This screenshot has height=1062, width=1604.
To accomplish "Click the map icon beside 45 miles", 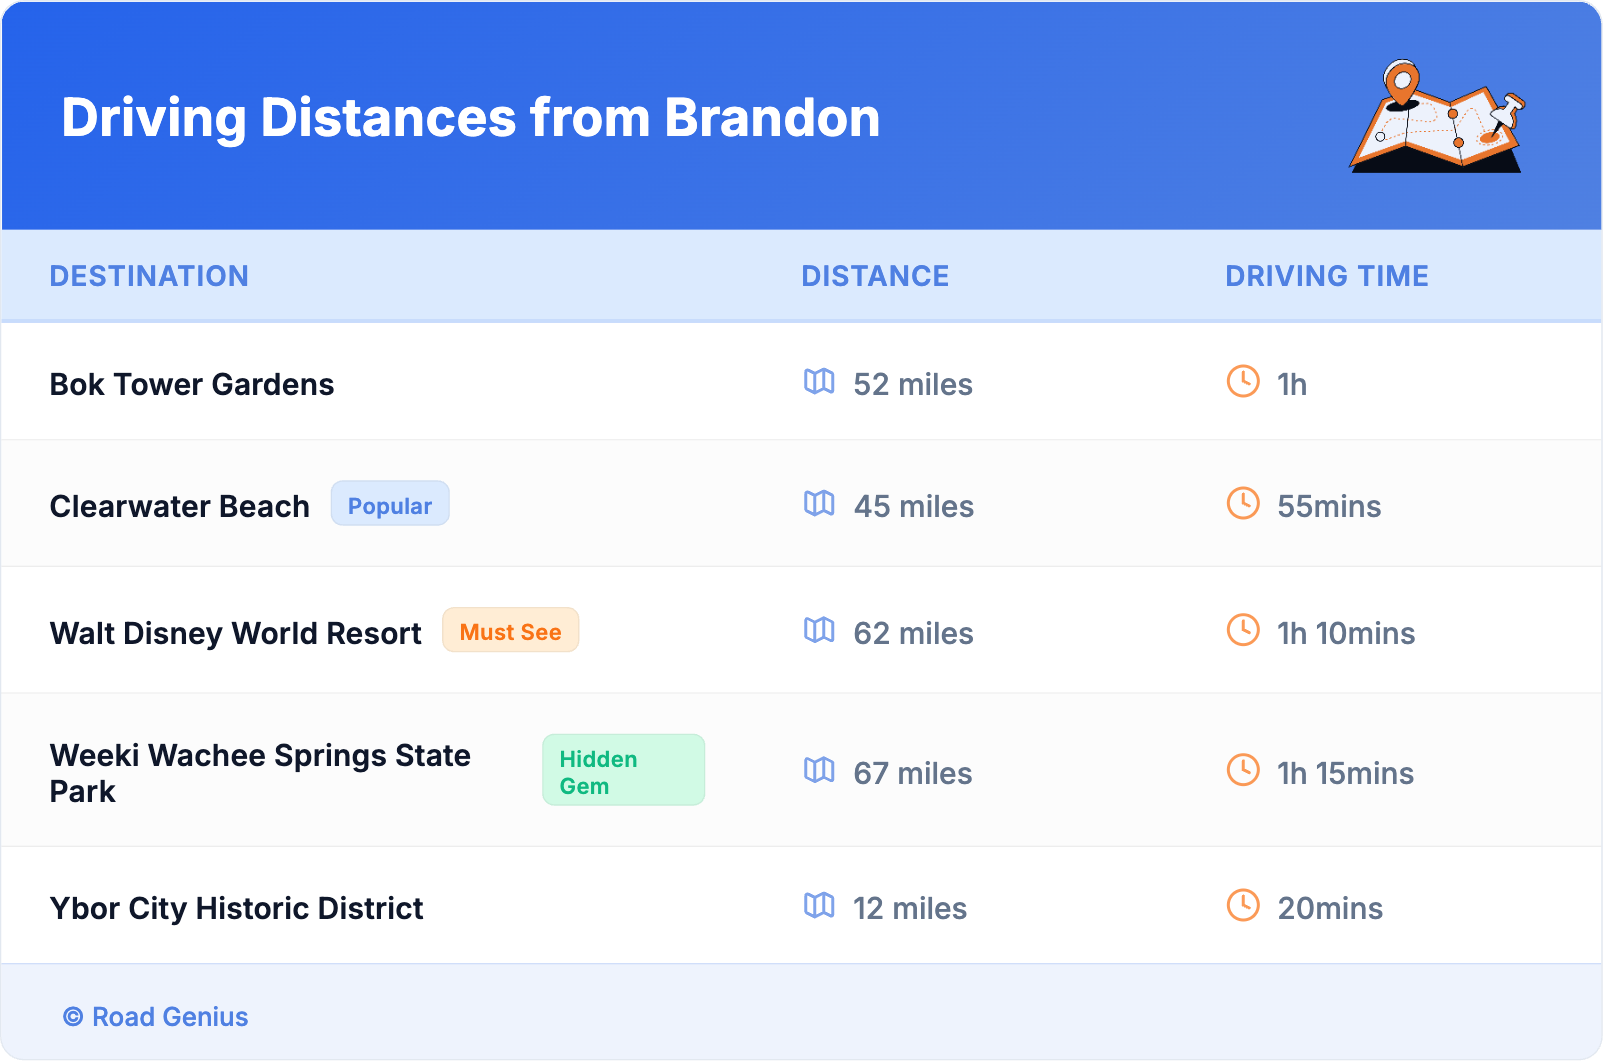I will pos(819,504).
